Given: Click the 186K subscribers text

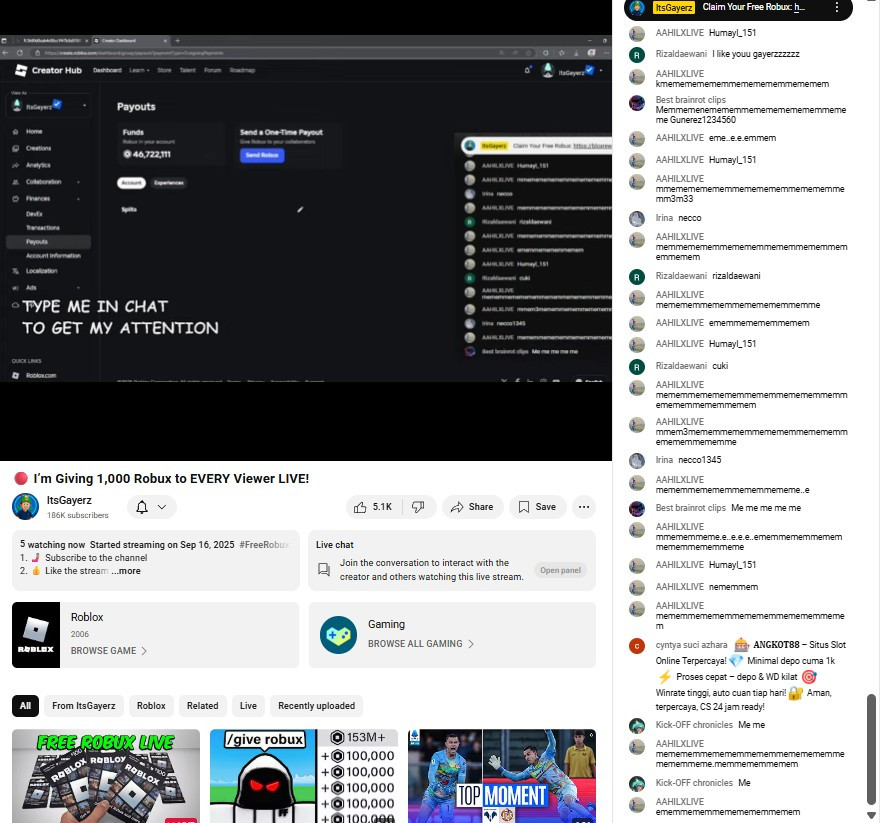Looking at the screenshot, I should click(x=78, y=515).
